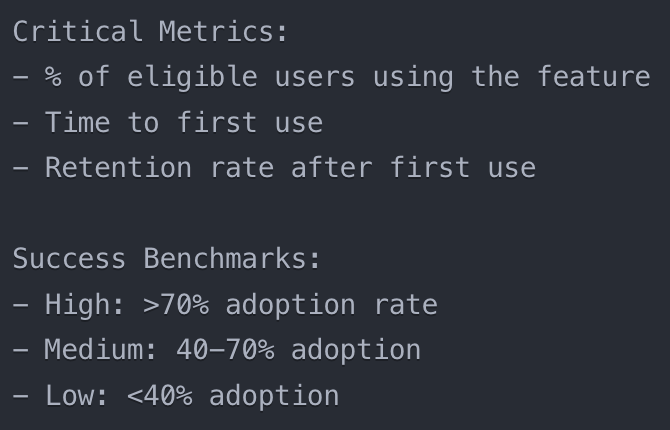The image size is (670, 430).
Task: Click the '>70%' value text
Action: pos(176,305)
